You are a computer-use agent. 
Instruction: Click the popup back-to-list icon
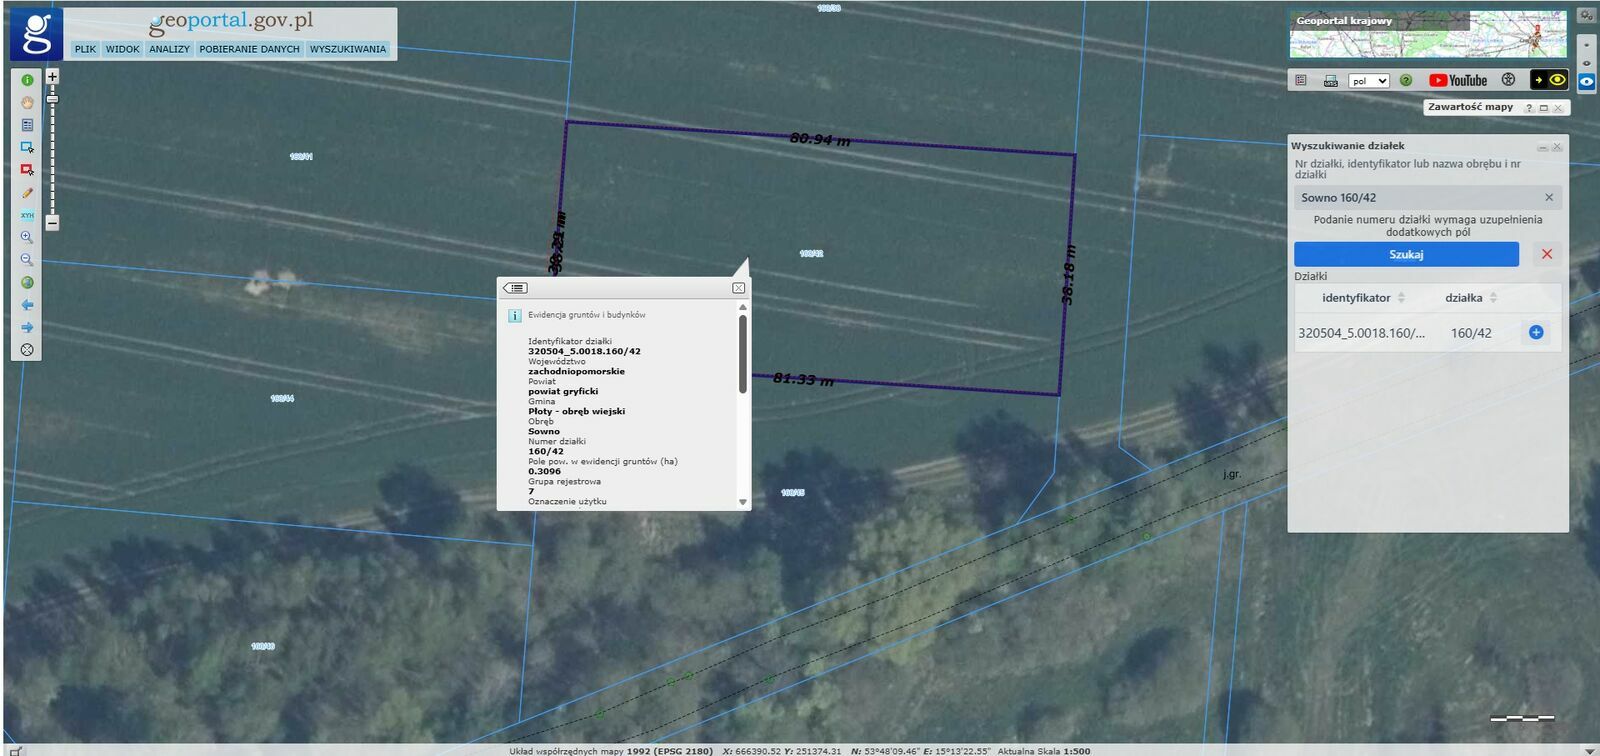pos(515,288)
